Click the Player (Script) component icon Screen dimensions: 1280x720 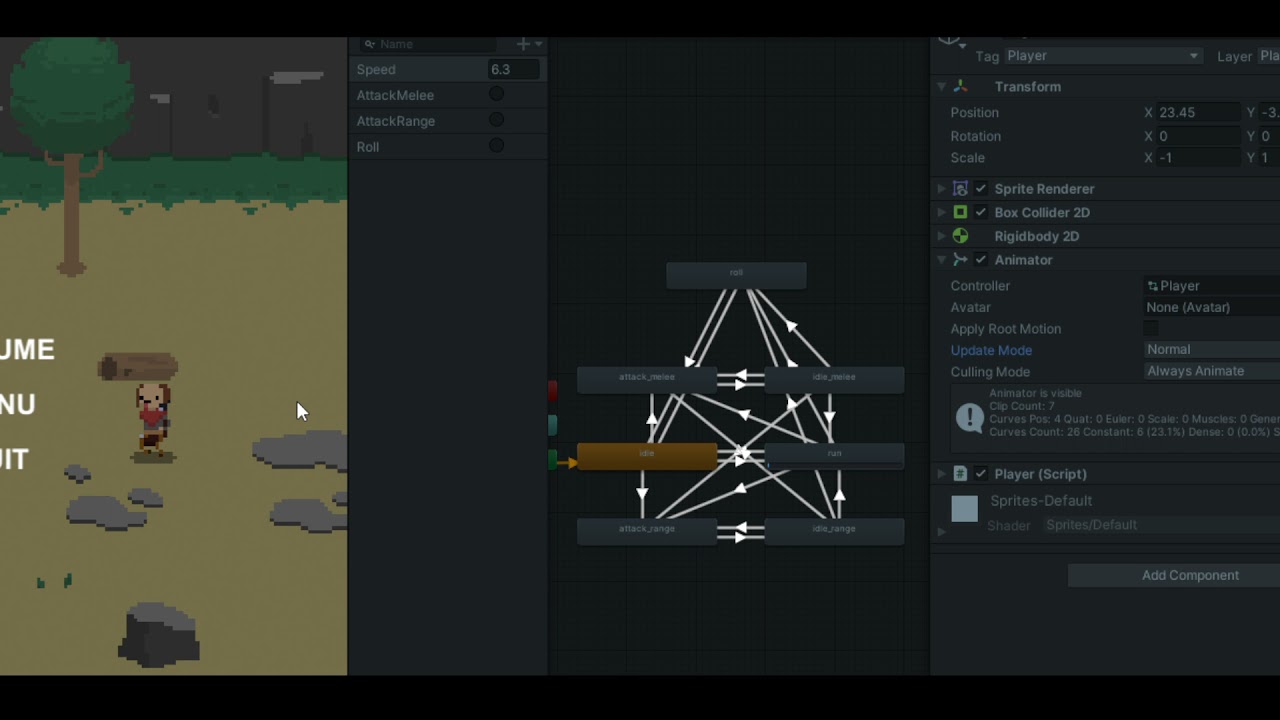pyautogui.click(x=960, y=473)
